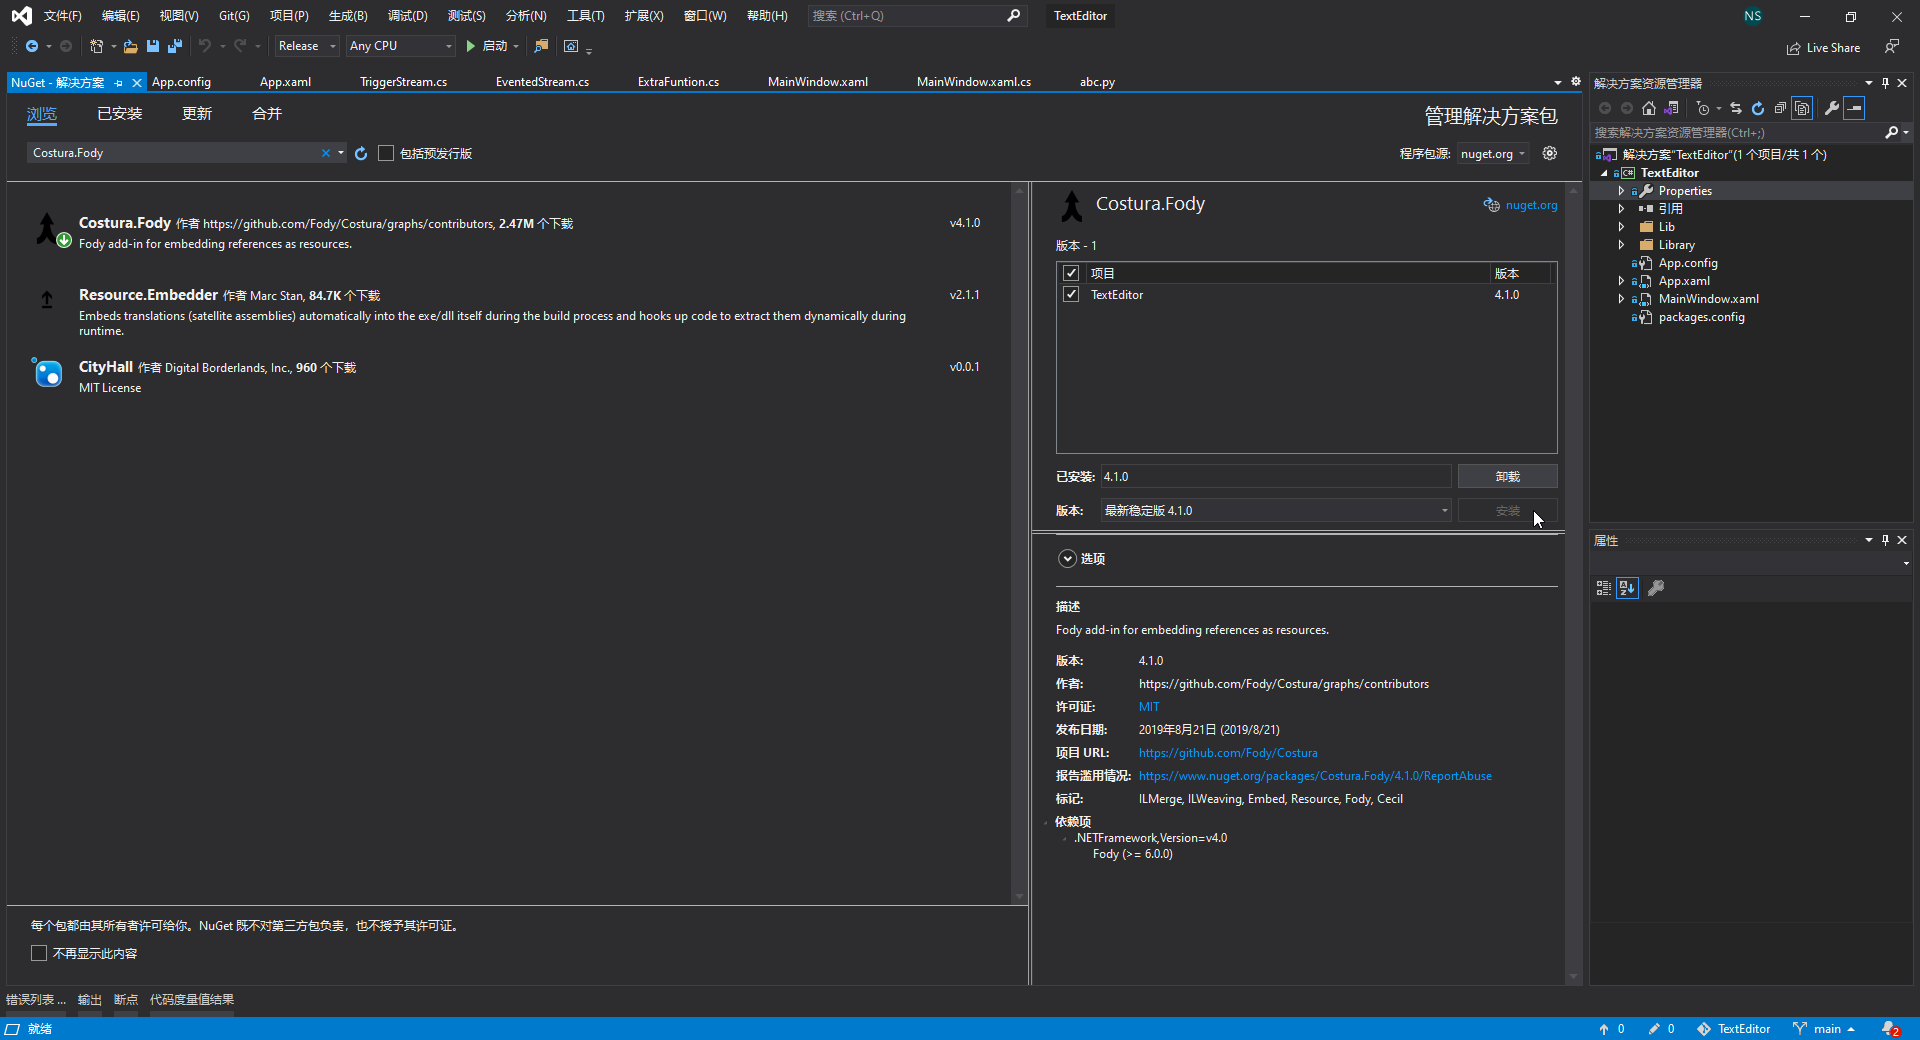Viewport: 1920px width, 1040px height.
Task: Click the alphabetical sort icon in Properties panel
Action: click(1627, 588)
